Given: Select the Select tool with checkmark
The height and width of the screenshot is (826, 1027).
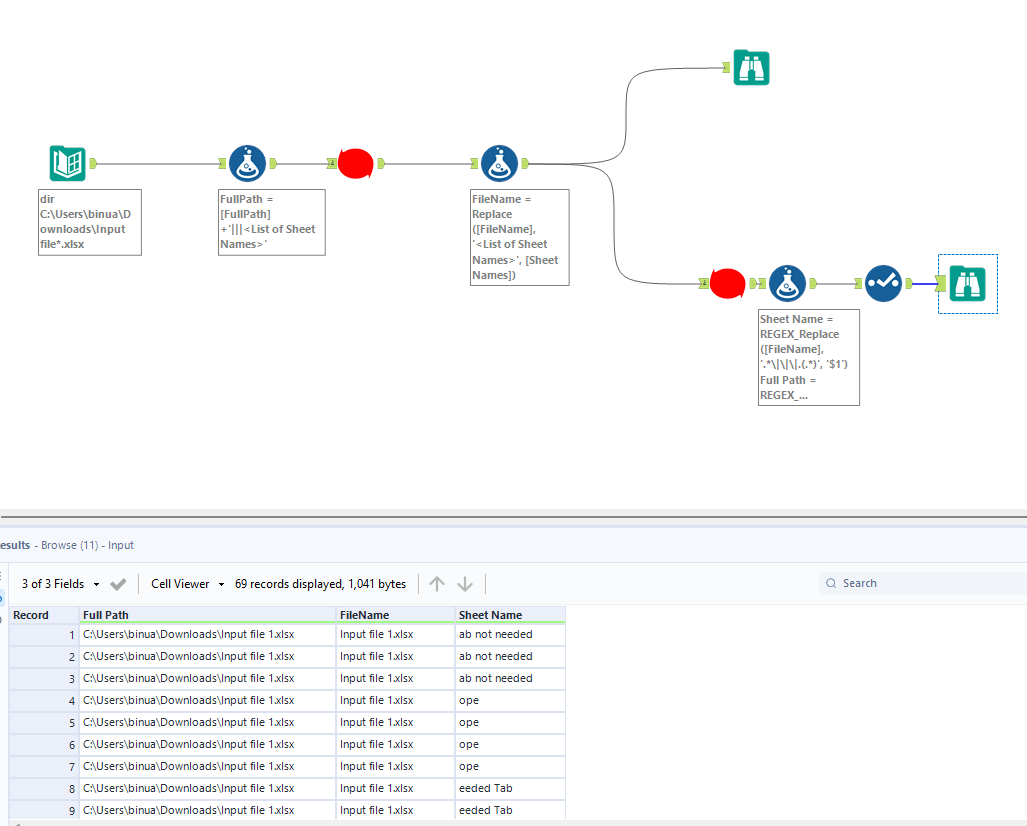Looking at the screenshot, I should pos(883,284).
